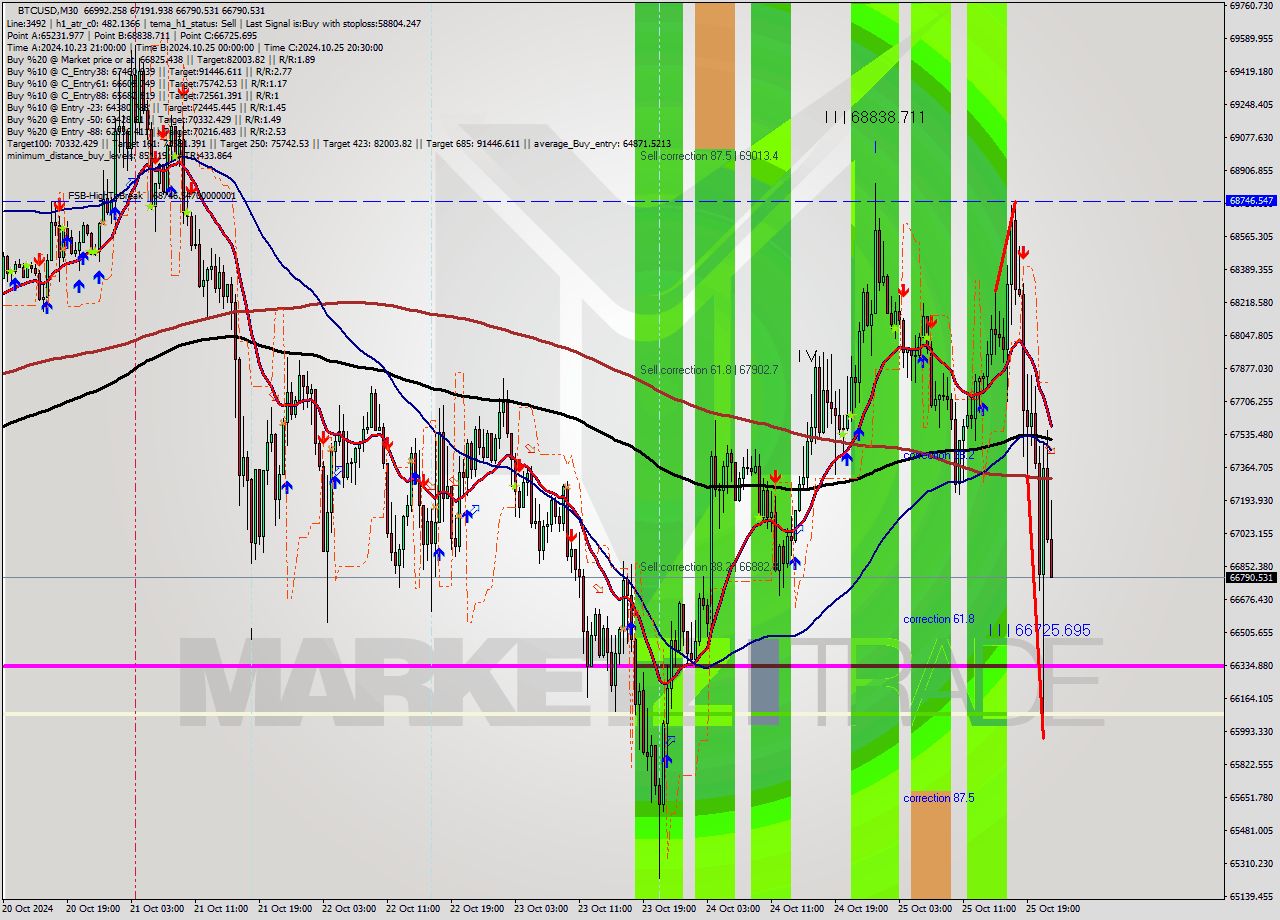Image resolution: width=1280 pixels, height=920 pixels.
Task: Click the 65481.005 price axis label
Action: [1251, 830]
